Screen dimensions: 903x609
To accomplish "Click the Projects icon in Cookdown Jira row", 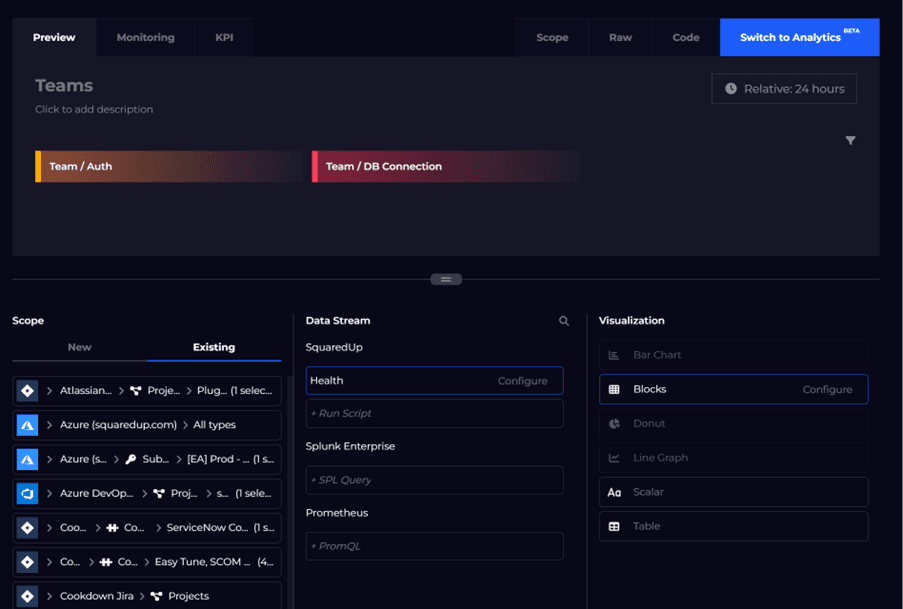I will (156, 596).
